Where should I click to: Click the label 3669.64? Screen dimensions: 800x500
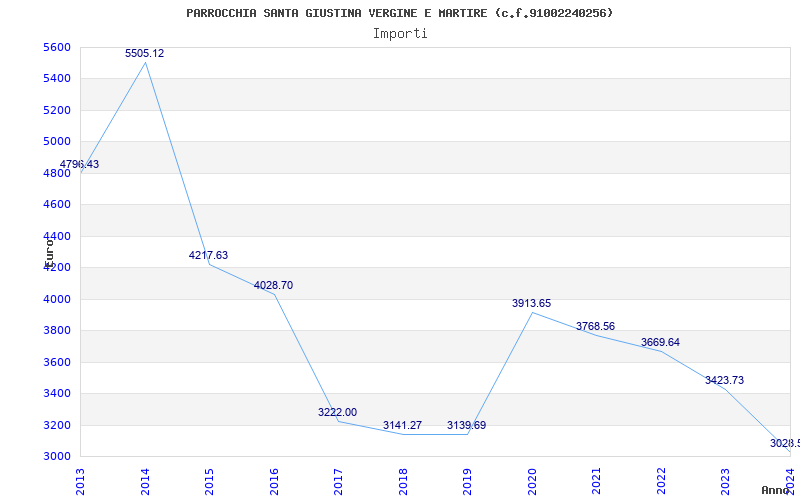coord(660,342)
